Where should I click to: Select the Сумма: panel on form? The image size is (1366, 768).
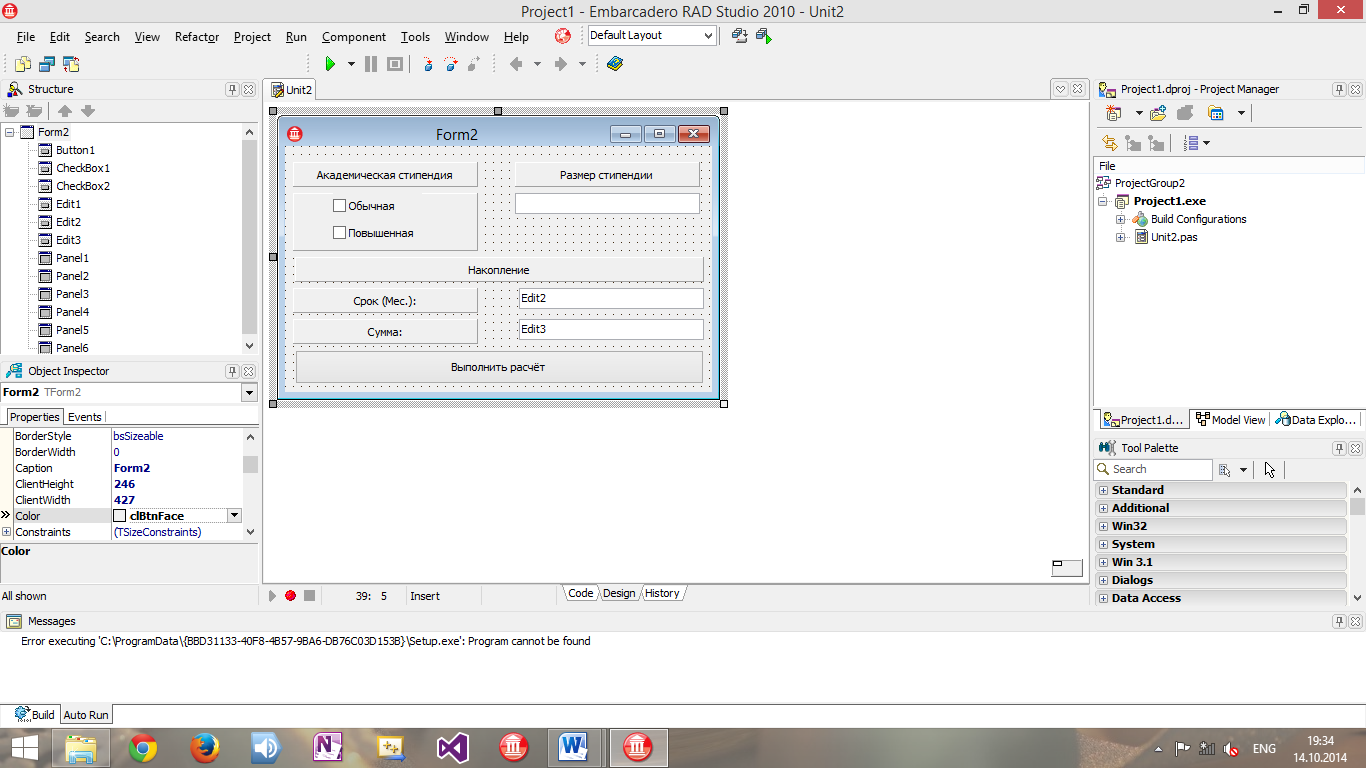pos(385,332)
